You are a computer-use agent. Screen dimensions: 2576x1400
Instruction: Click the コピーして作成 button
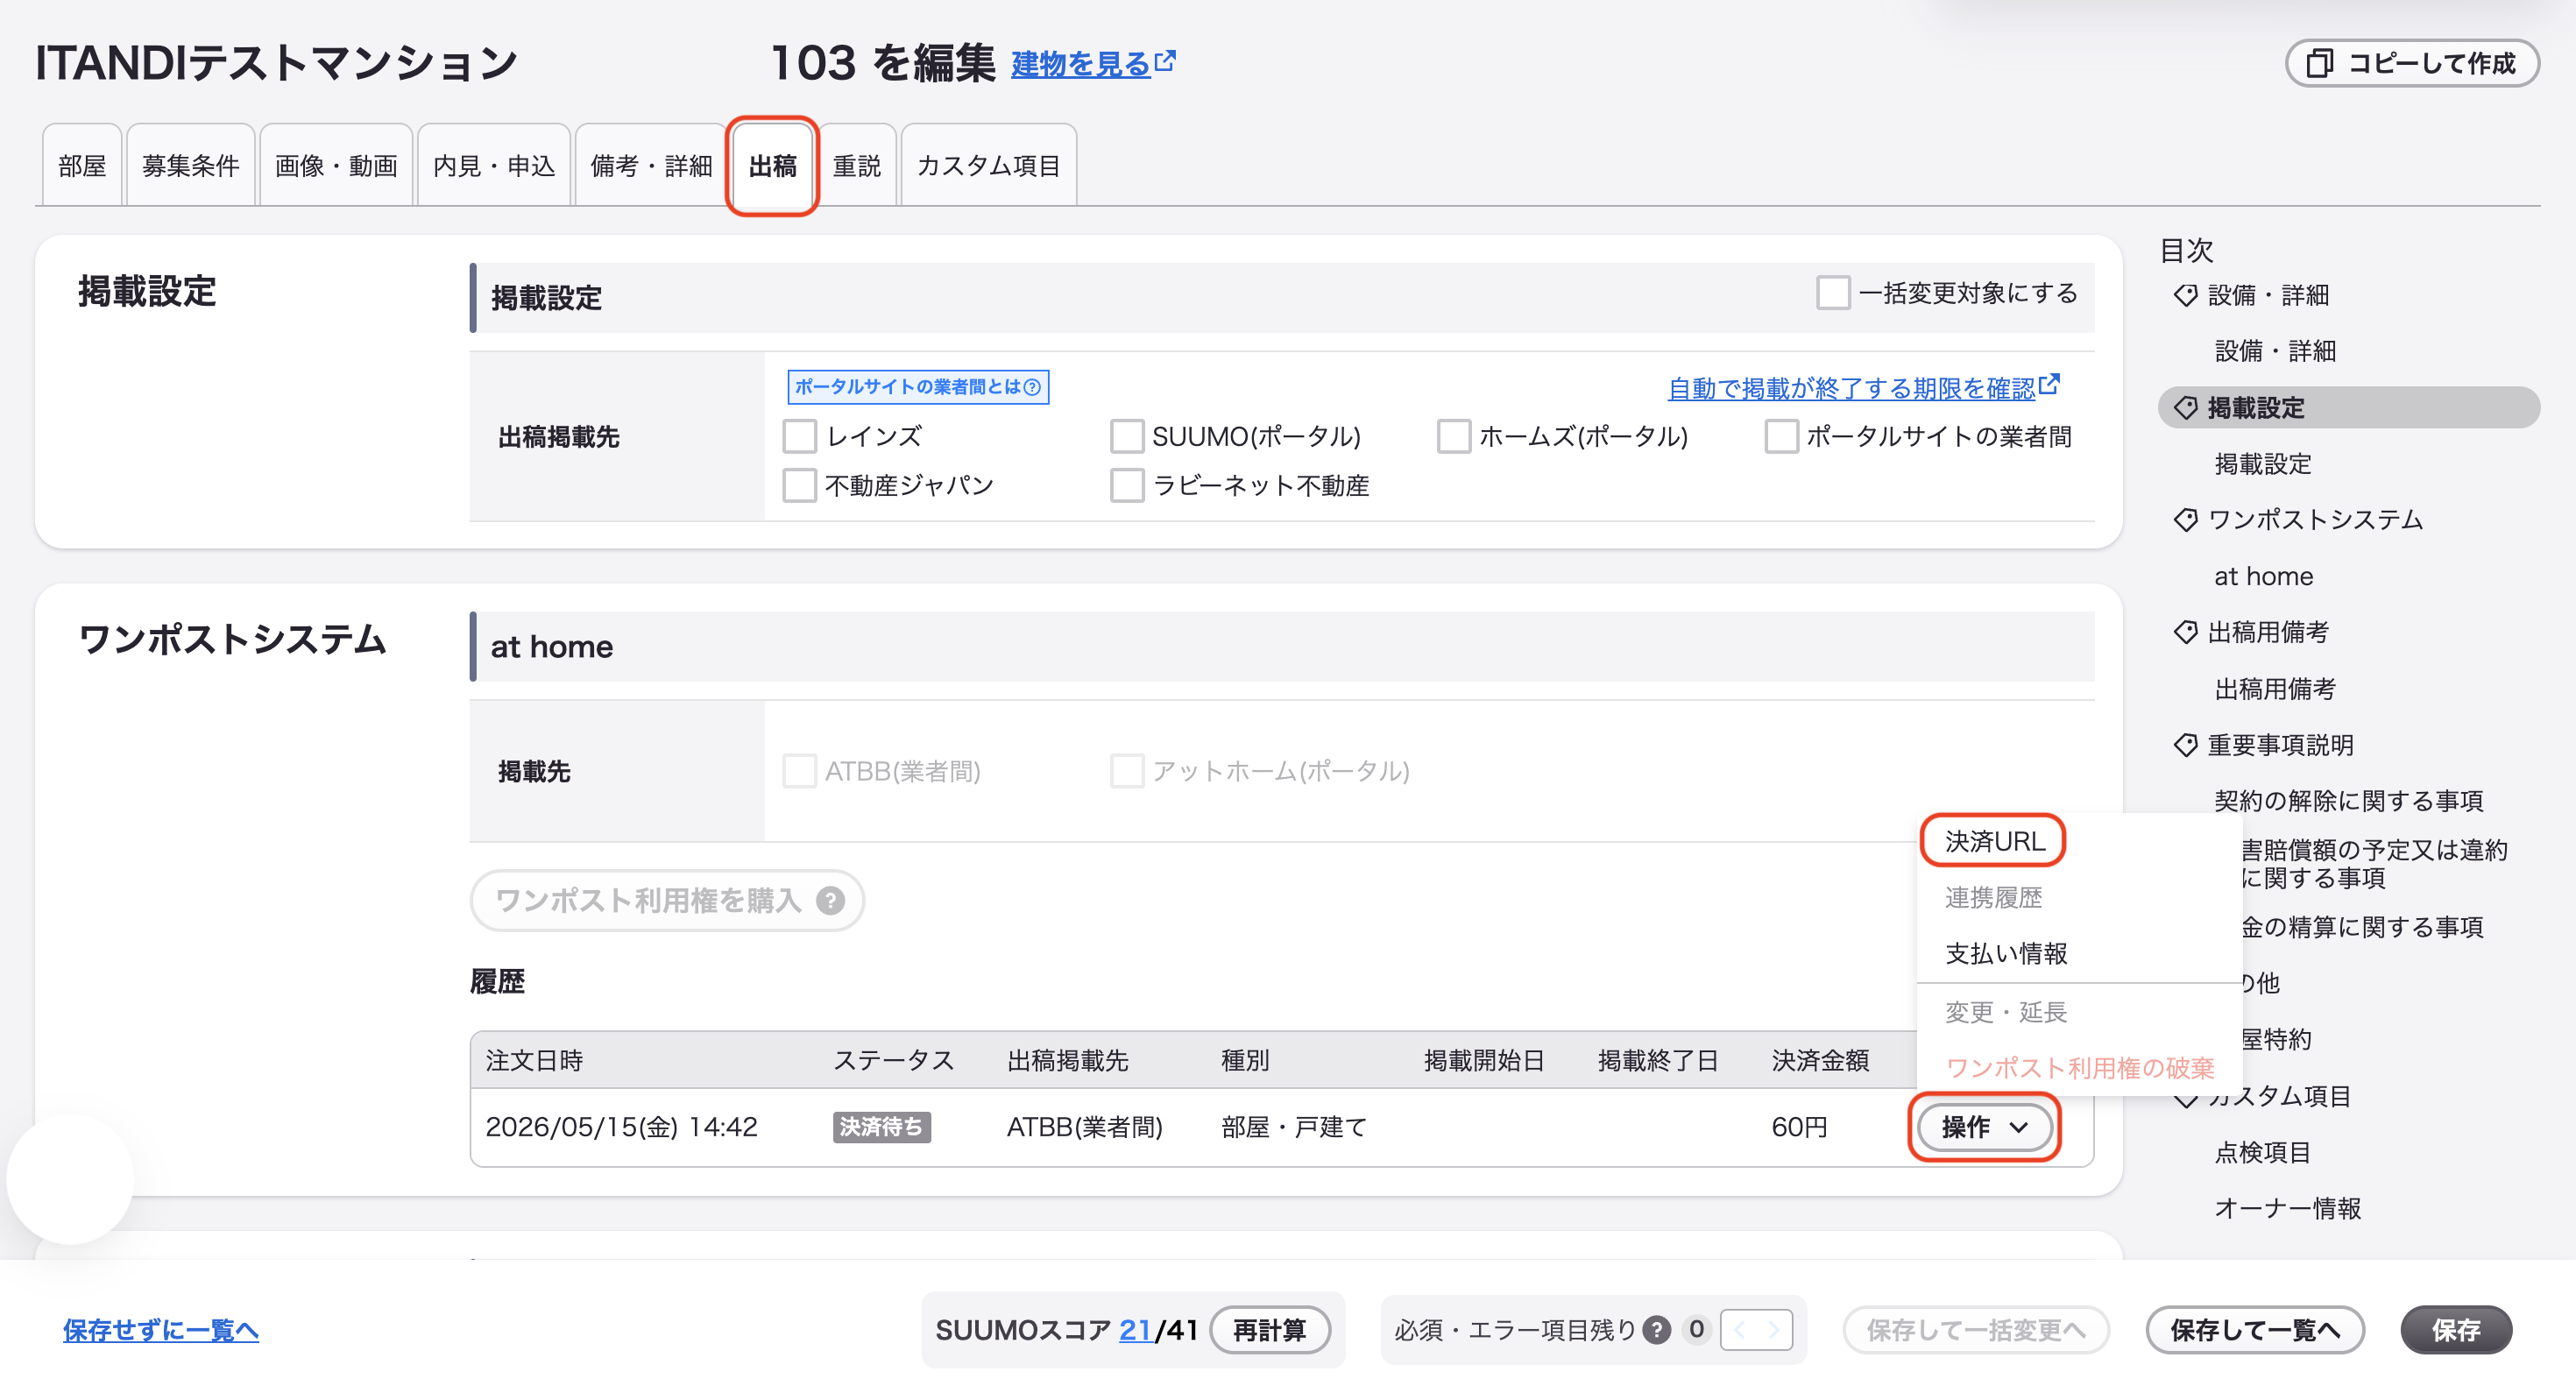tap(2412, 63)
